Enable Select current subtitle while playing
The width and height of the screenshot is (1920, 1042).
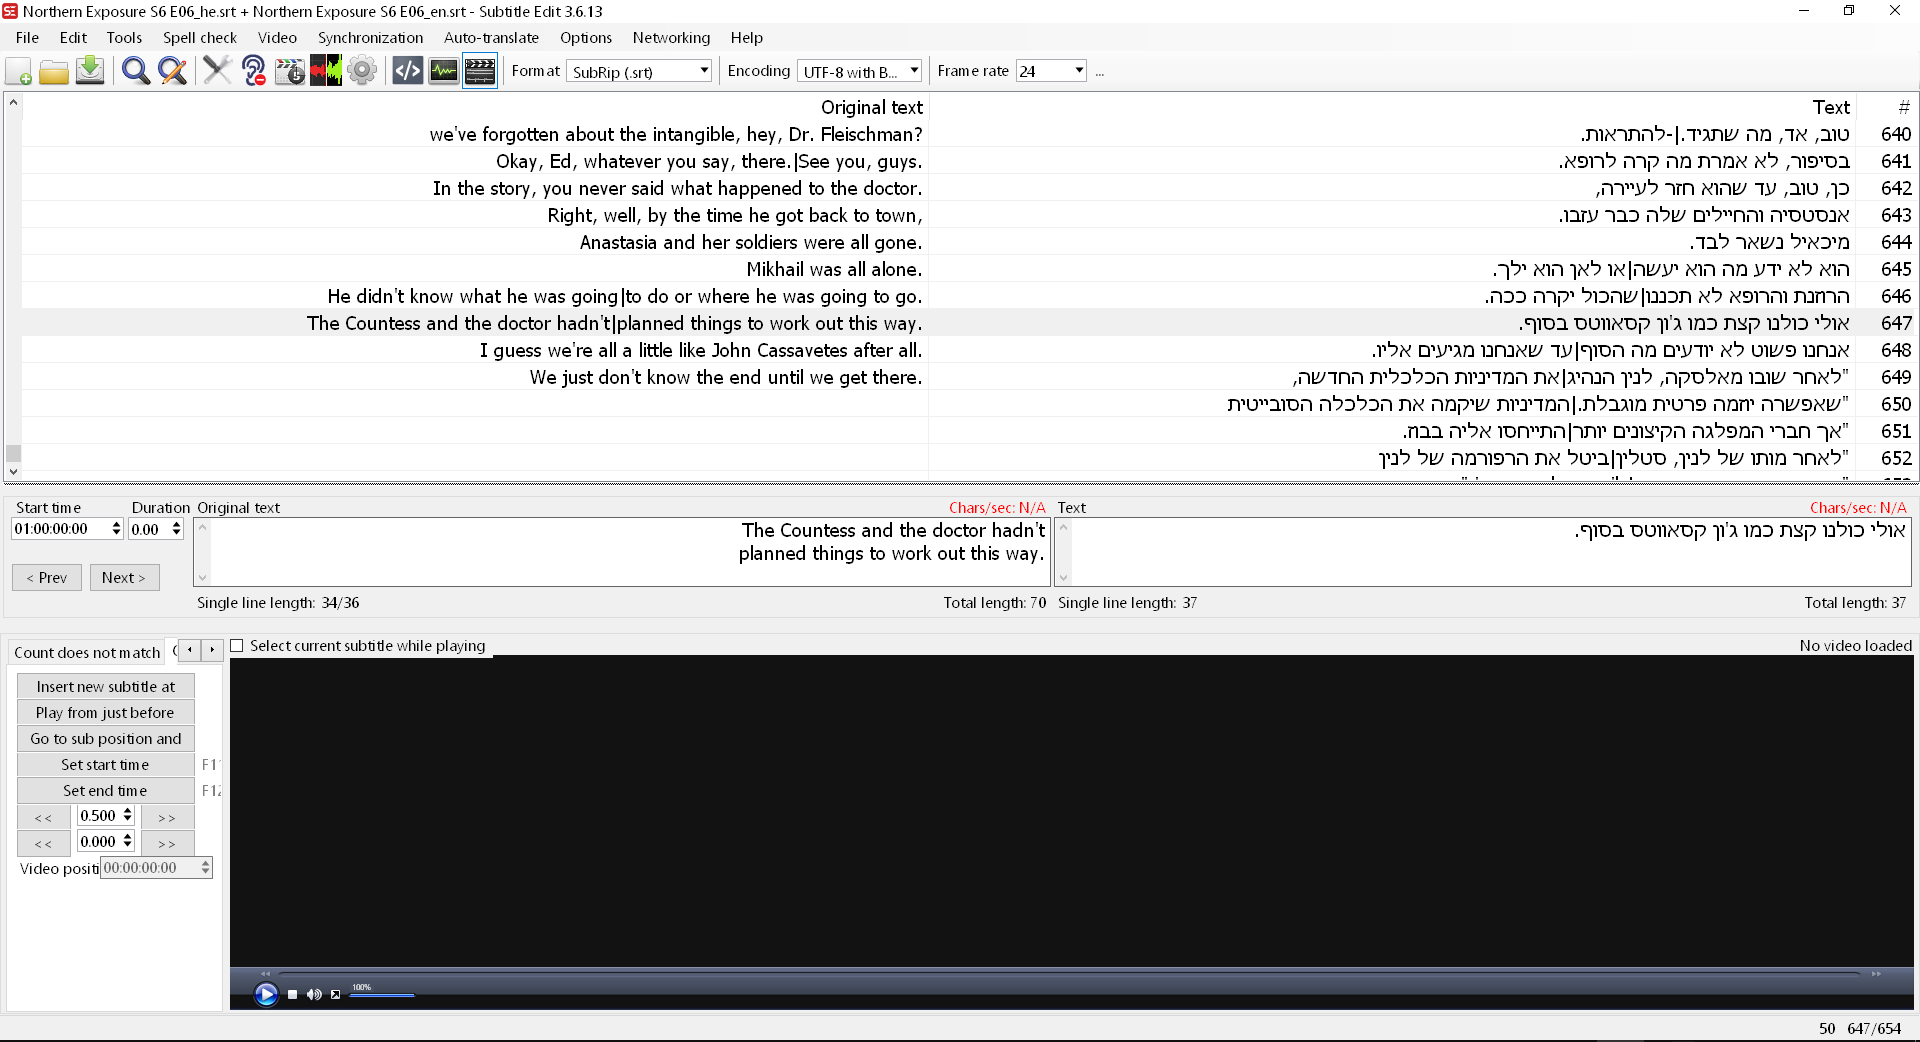237,645
